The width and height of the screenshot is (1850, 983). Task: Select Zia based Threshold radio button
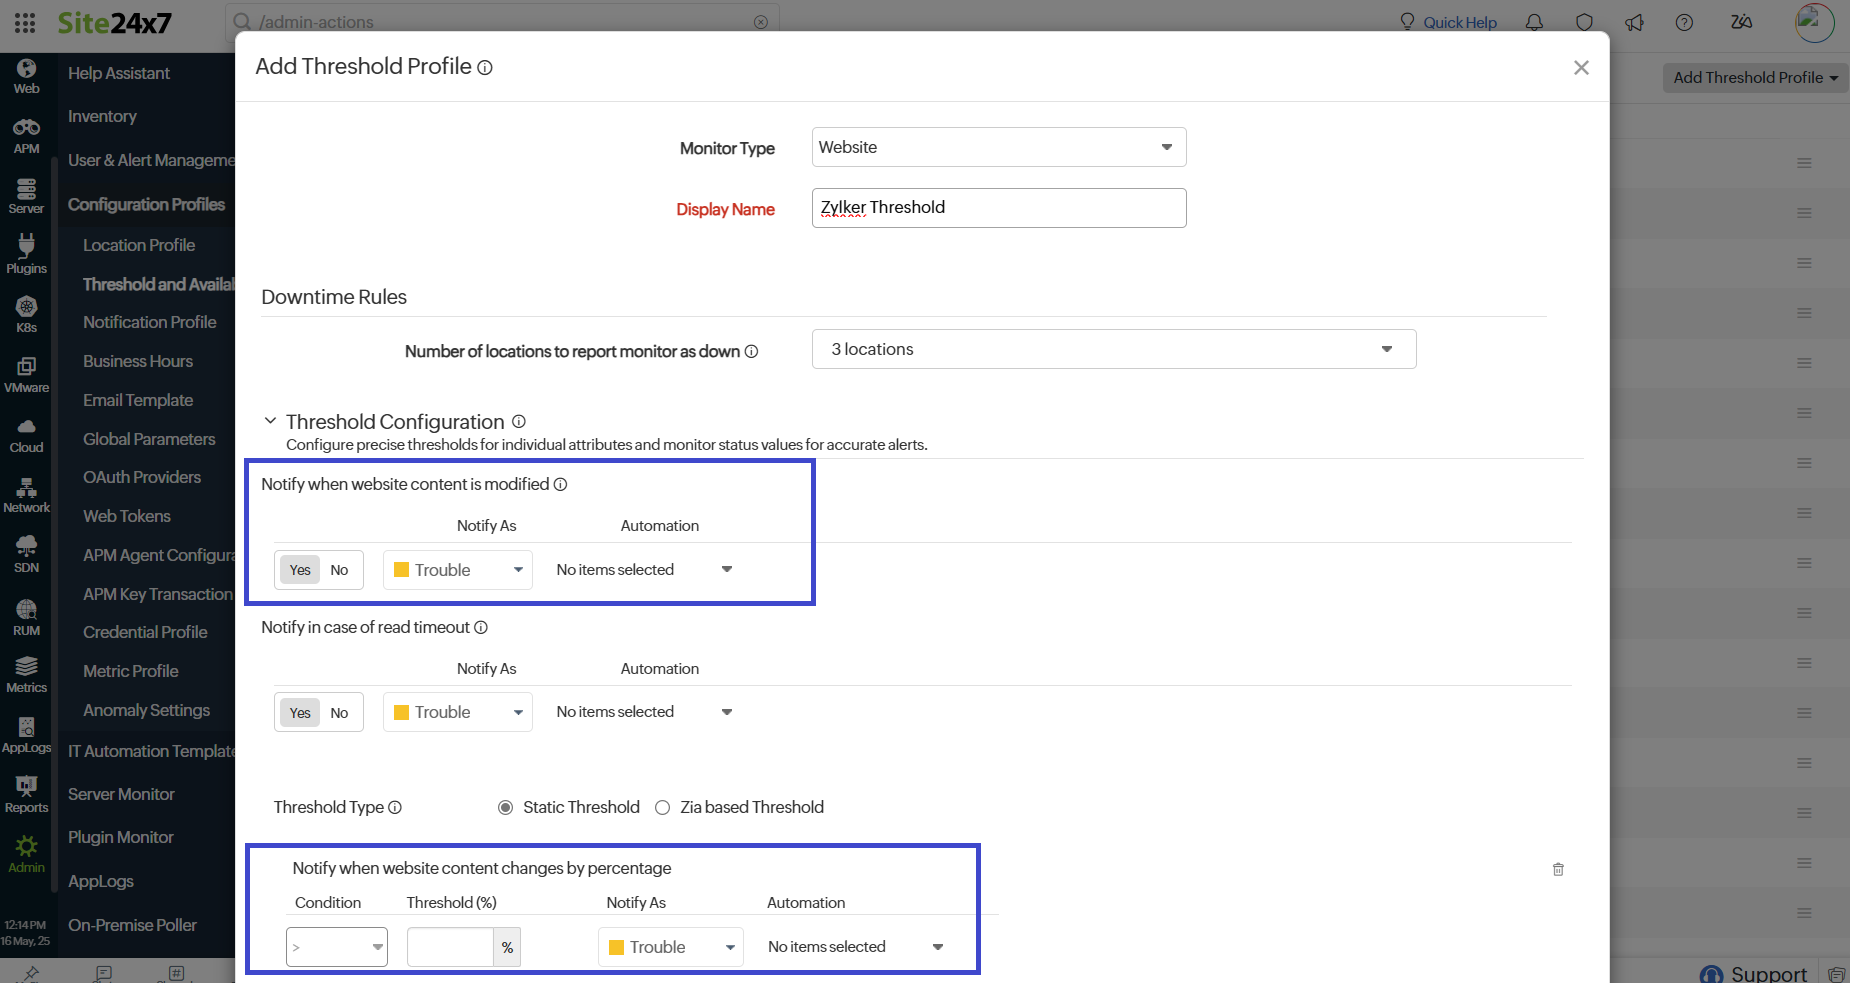662,808
